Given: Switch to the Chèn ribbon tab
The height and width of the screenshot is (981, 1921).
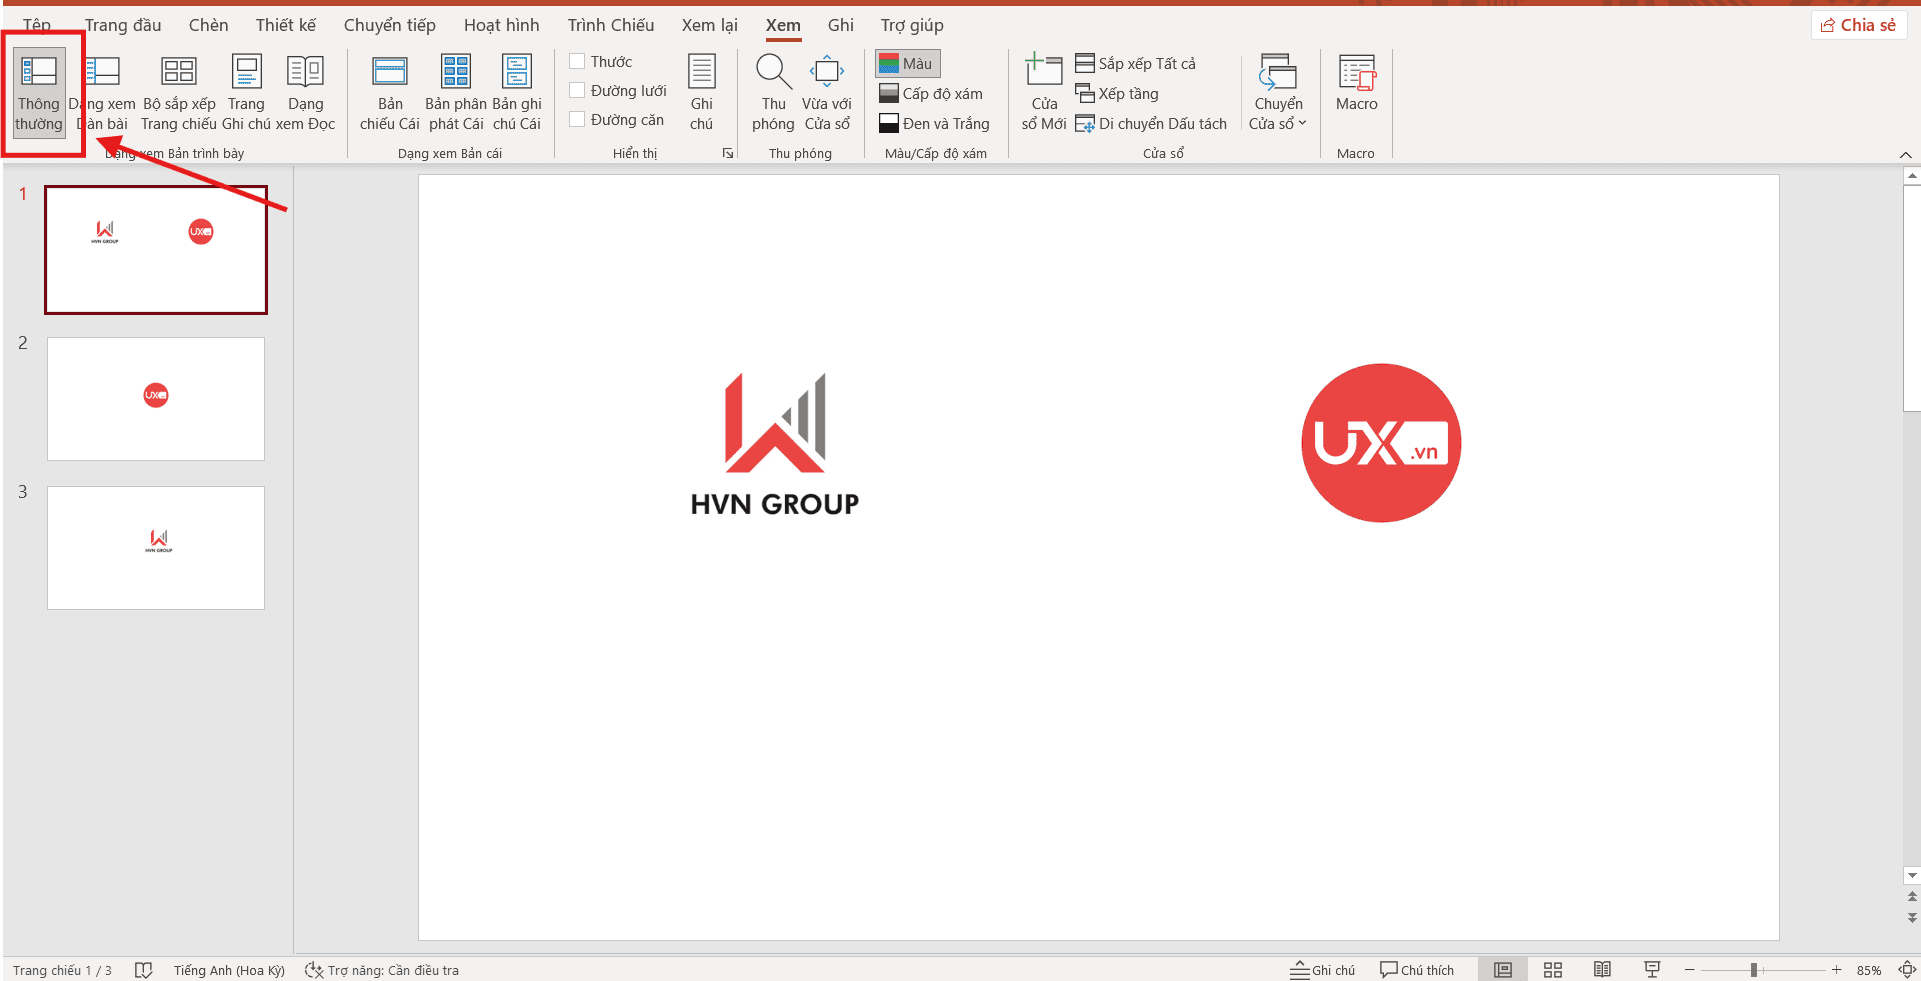Looking at the screenshot, I should point(208,25).
